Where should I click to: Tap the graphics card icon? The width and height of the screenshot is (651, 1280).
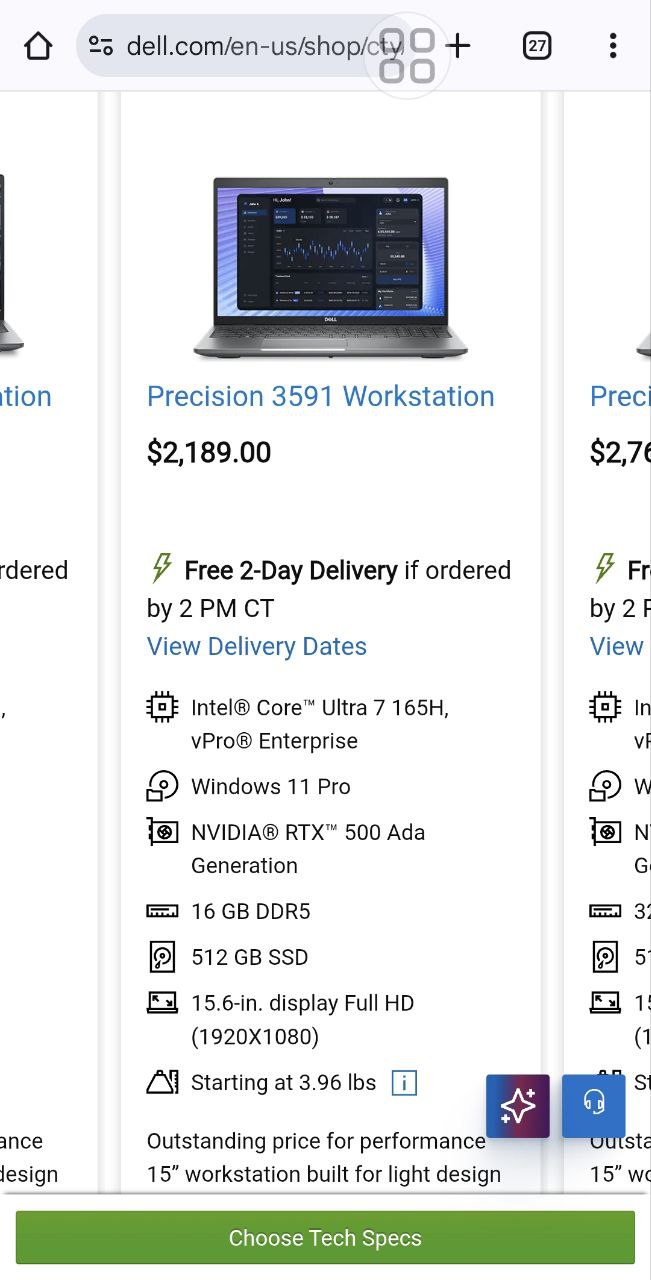pos(162,832)
